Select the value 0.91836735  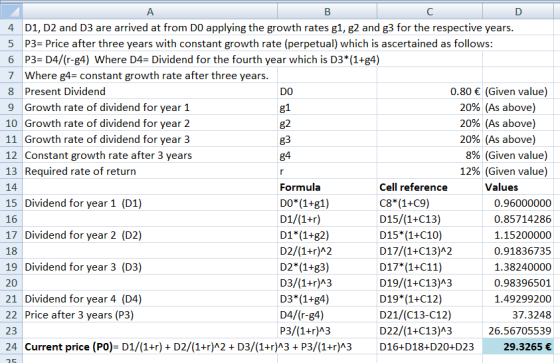click(518, 251)
